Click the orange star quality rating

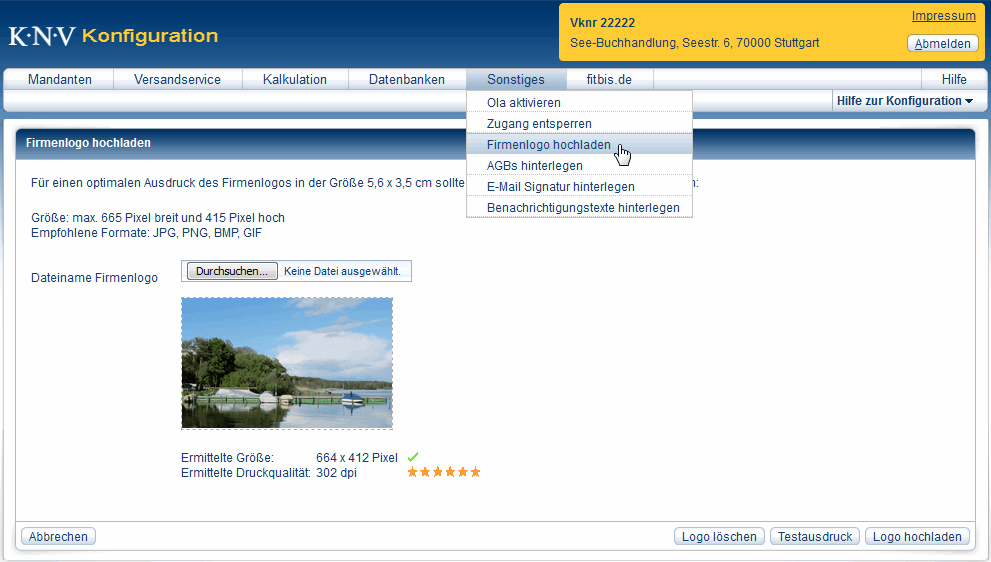tap(444, 472)
